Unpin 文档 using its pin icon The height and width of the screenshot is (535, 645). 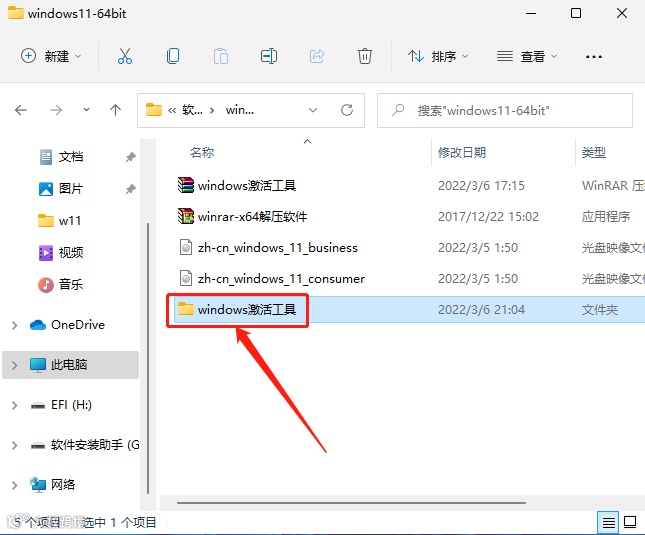130,157
